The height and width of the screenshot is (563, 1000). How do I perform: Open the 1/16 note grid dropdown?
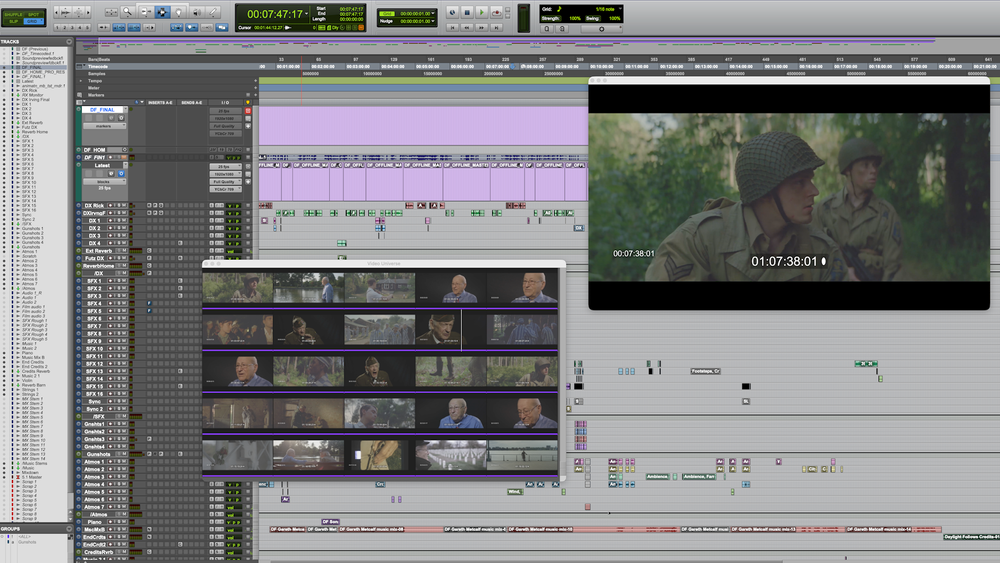621,9
